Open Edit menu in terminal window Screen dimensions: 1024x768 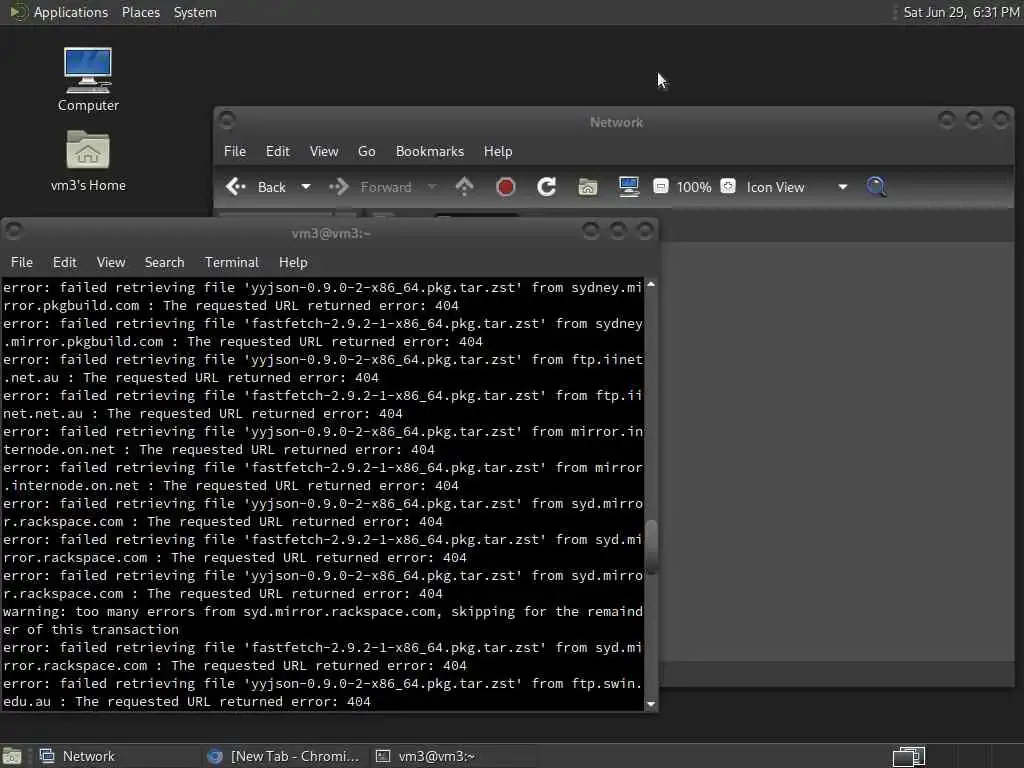(x=65, y=263)
